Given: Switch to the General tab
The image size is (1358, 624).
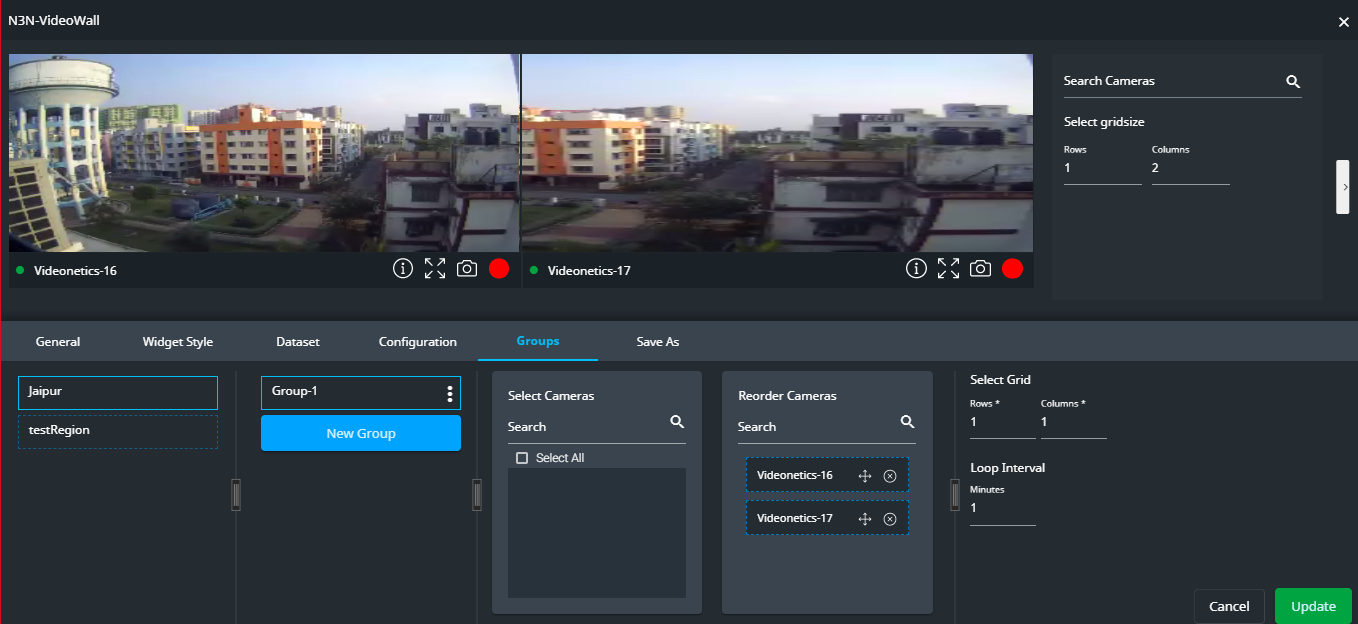Looking at the screenshot, I should point(58,342).
